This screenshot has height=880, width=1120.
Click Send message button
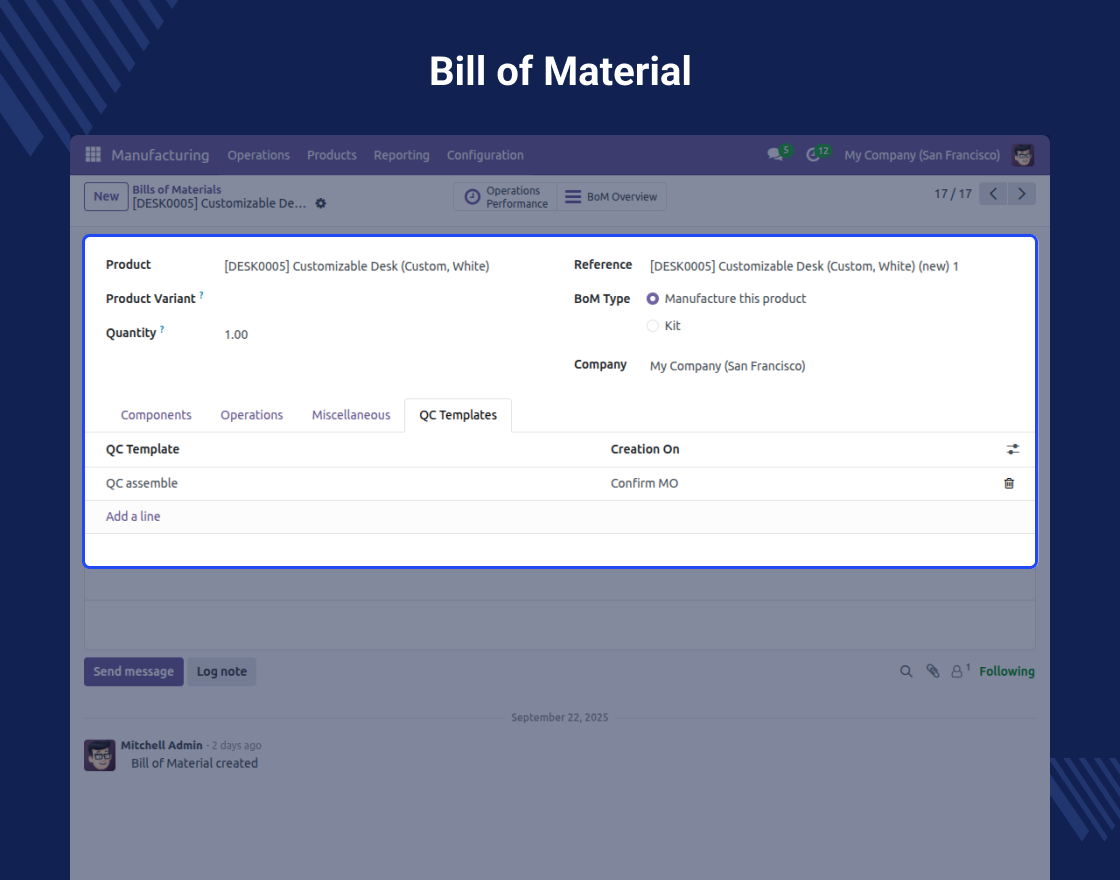pos(134,671)
